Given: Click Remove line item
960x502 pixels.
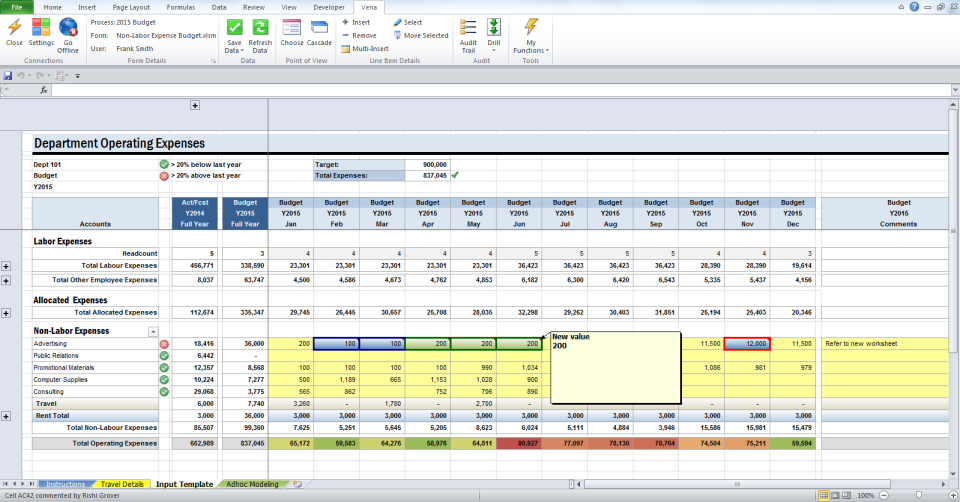Looking at the screenshot, I should [359, 36].
